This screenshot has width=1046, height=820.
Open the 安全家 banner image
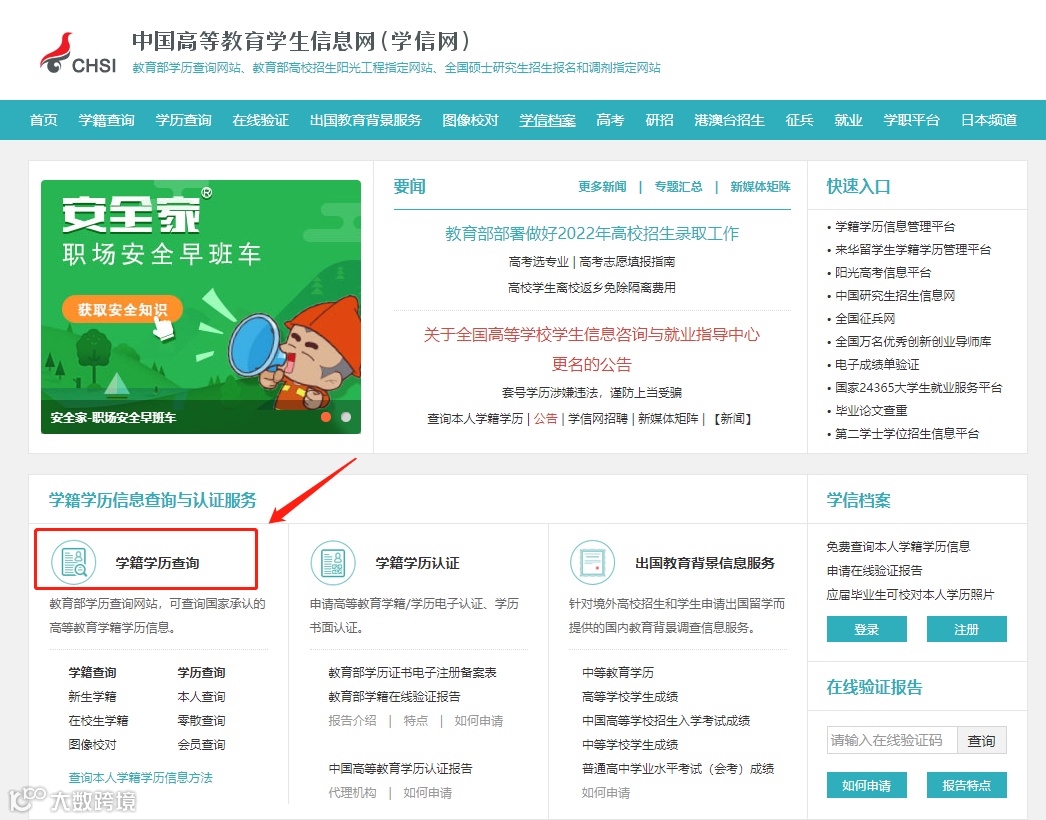pyautogui.click(x=201, y=307)
